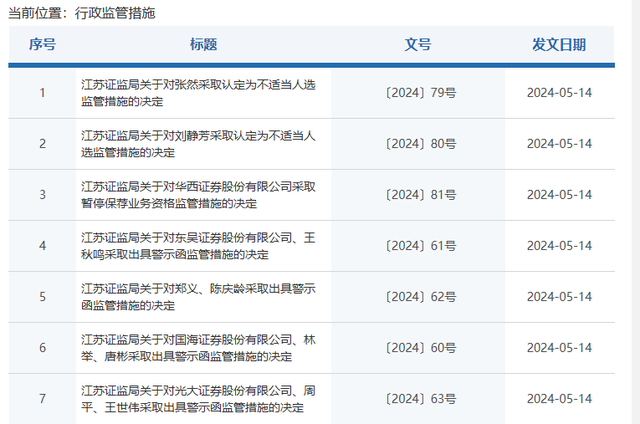640x424 pixels.
Task: Click serial number 6 cell
Action: tap(42, 348)
